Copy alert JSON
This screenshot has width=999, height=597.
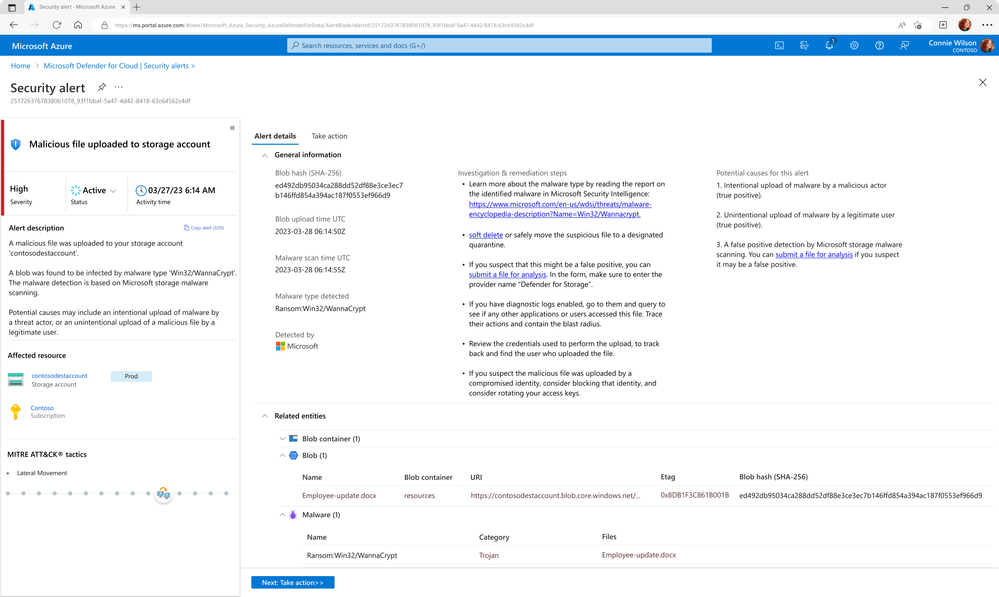coord(204,227)
